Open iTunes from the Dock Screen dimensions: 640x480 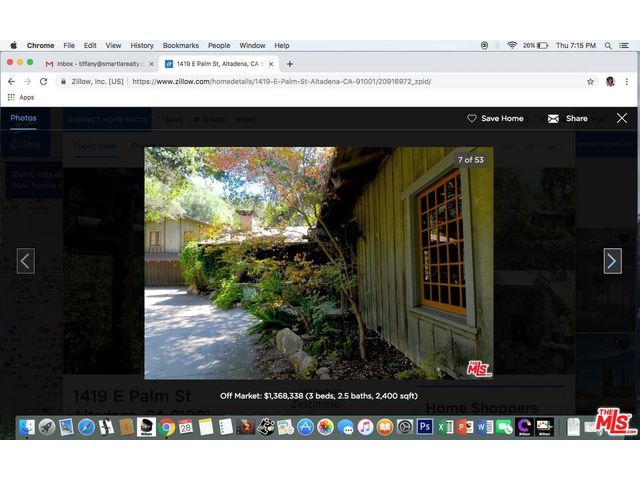(365, 427)
